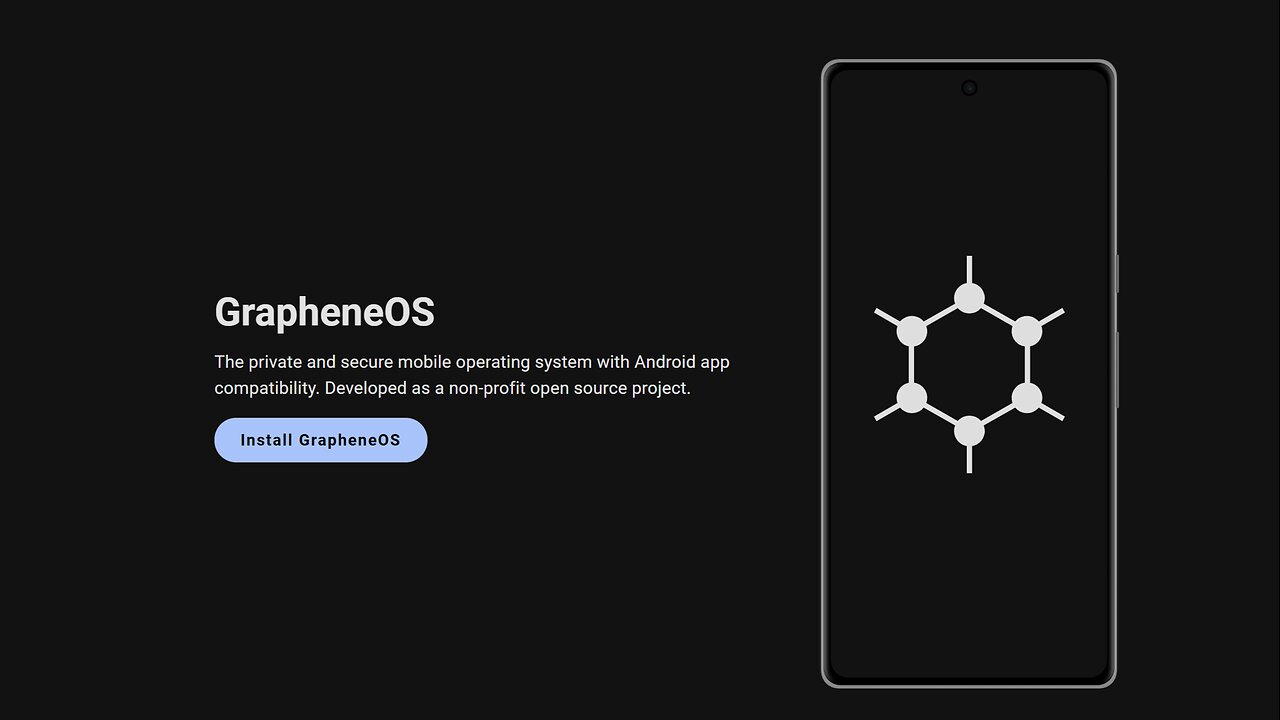Click the top vertical spoke of the logo

coord(969,269)
